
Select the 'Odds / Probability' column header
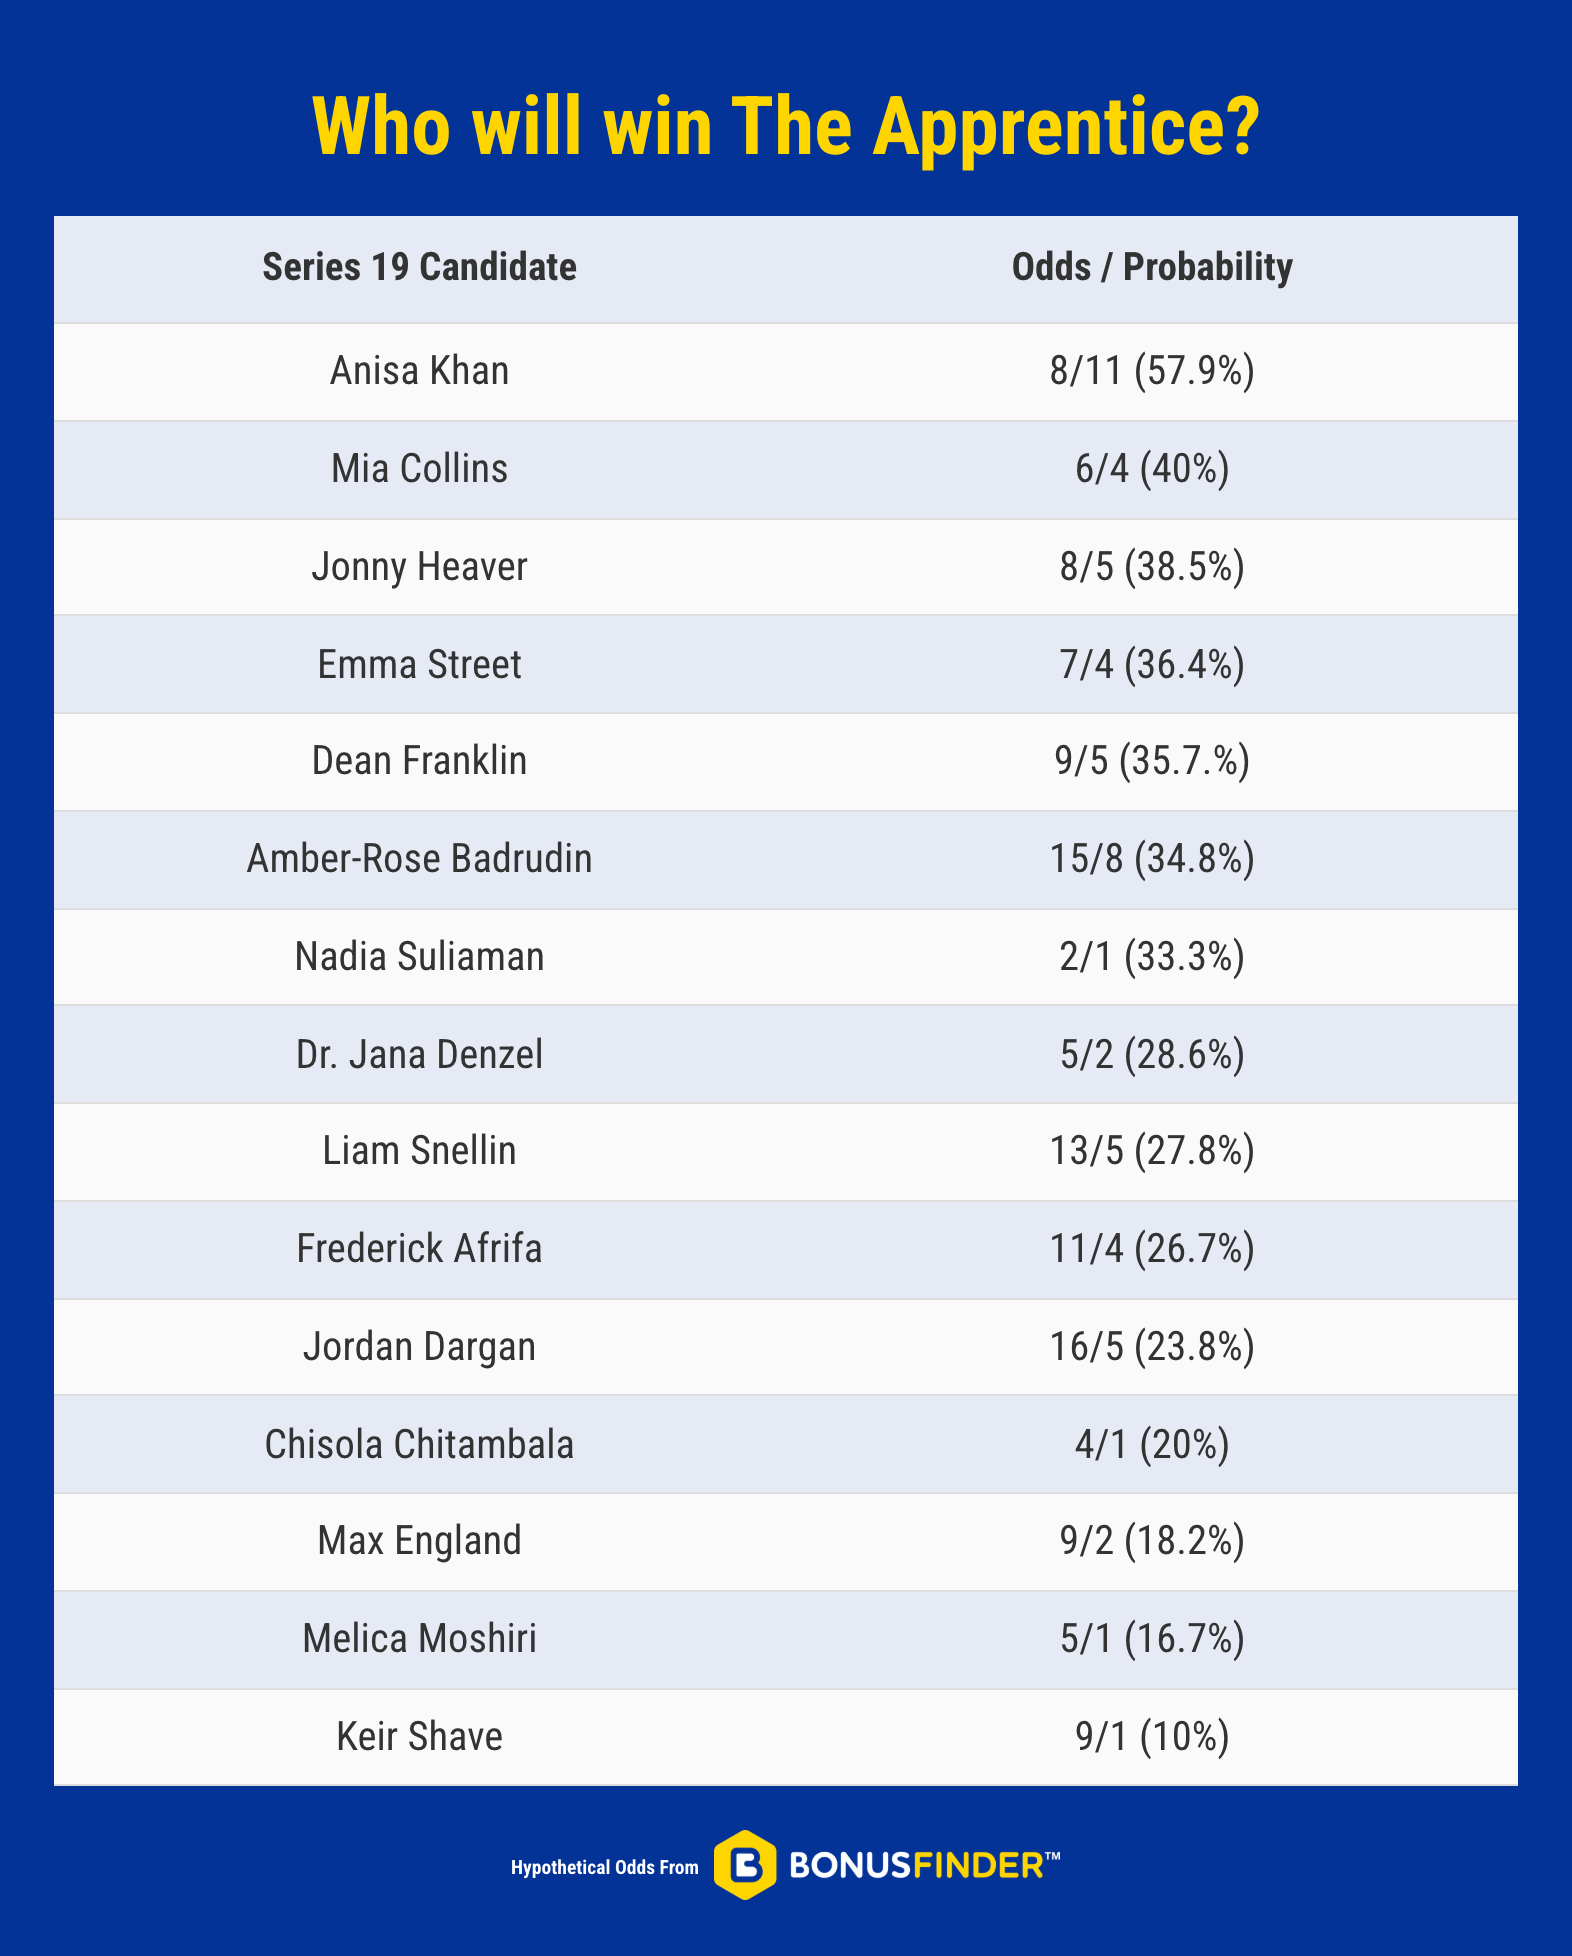(x=1152, y=268)
